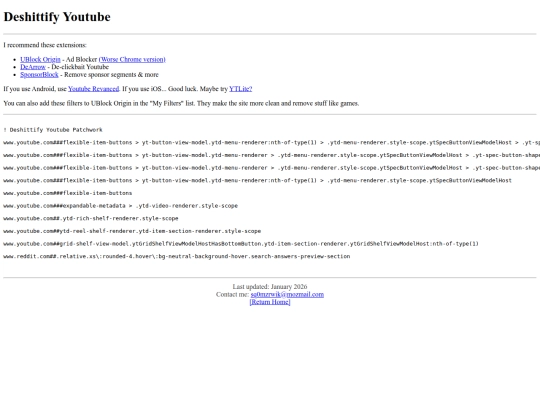Click the '- Ad Blocker' description text
Viewport: 540px width, 405px height.
pos(80,59)
